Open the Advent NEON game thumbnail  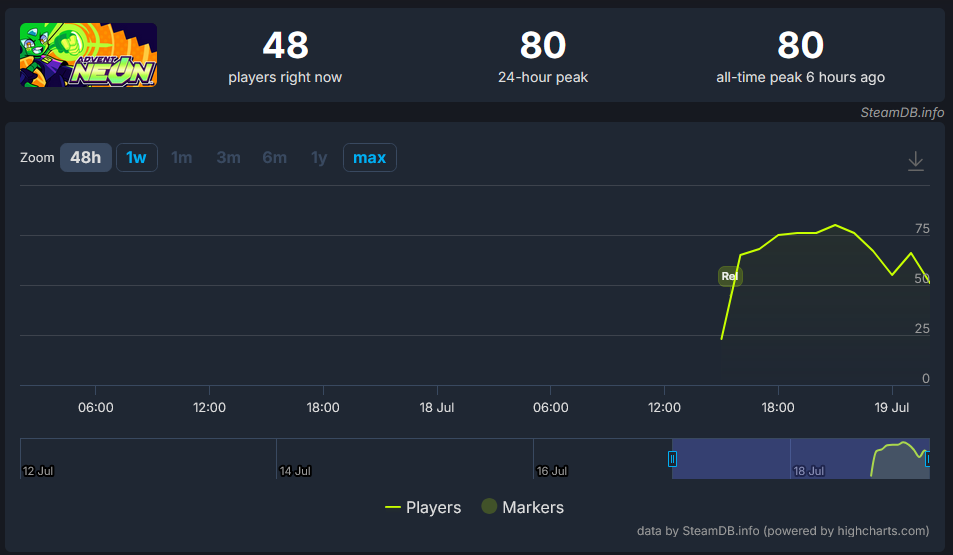[88, 55]
